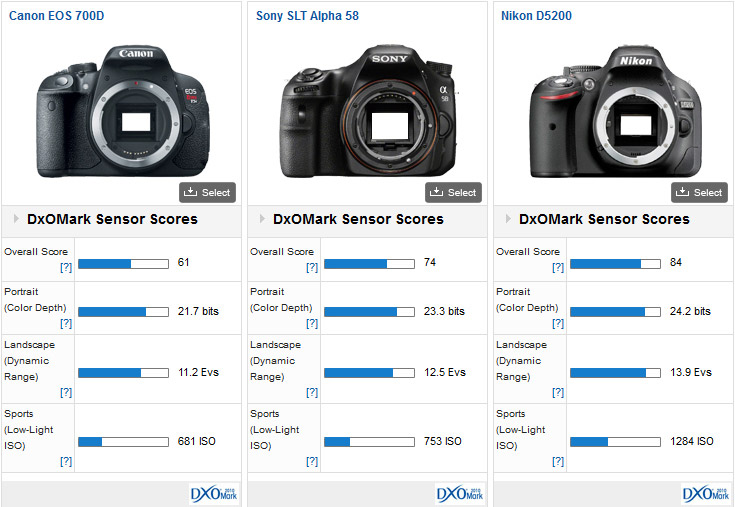Viewport: 735px width, 507px height.
Task: Click Sony 'DxOMark Sensor Scores' heading
Action: point(358,219)
